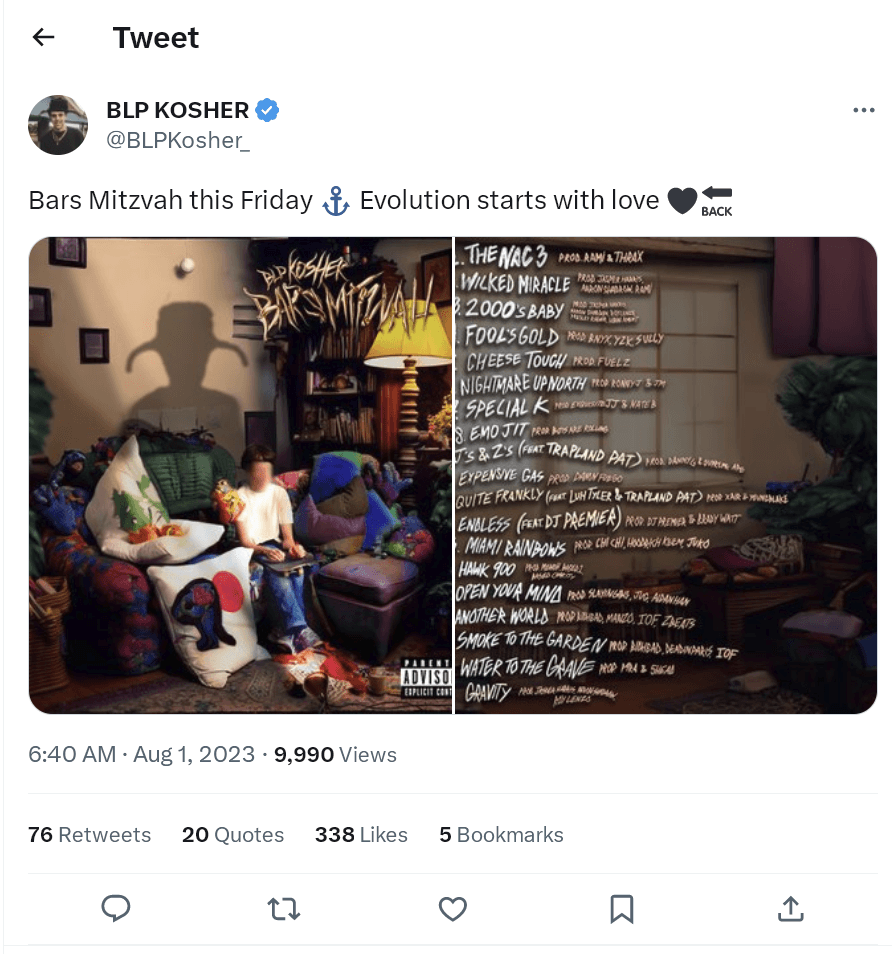Click the 9,990 Views count

tap(335, 754)
